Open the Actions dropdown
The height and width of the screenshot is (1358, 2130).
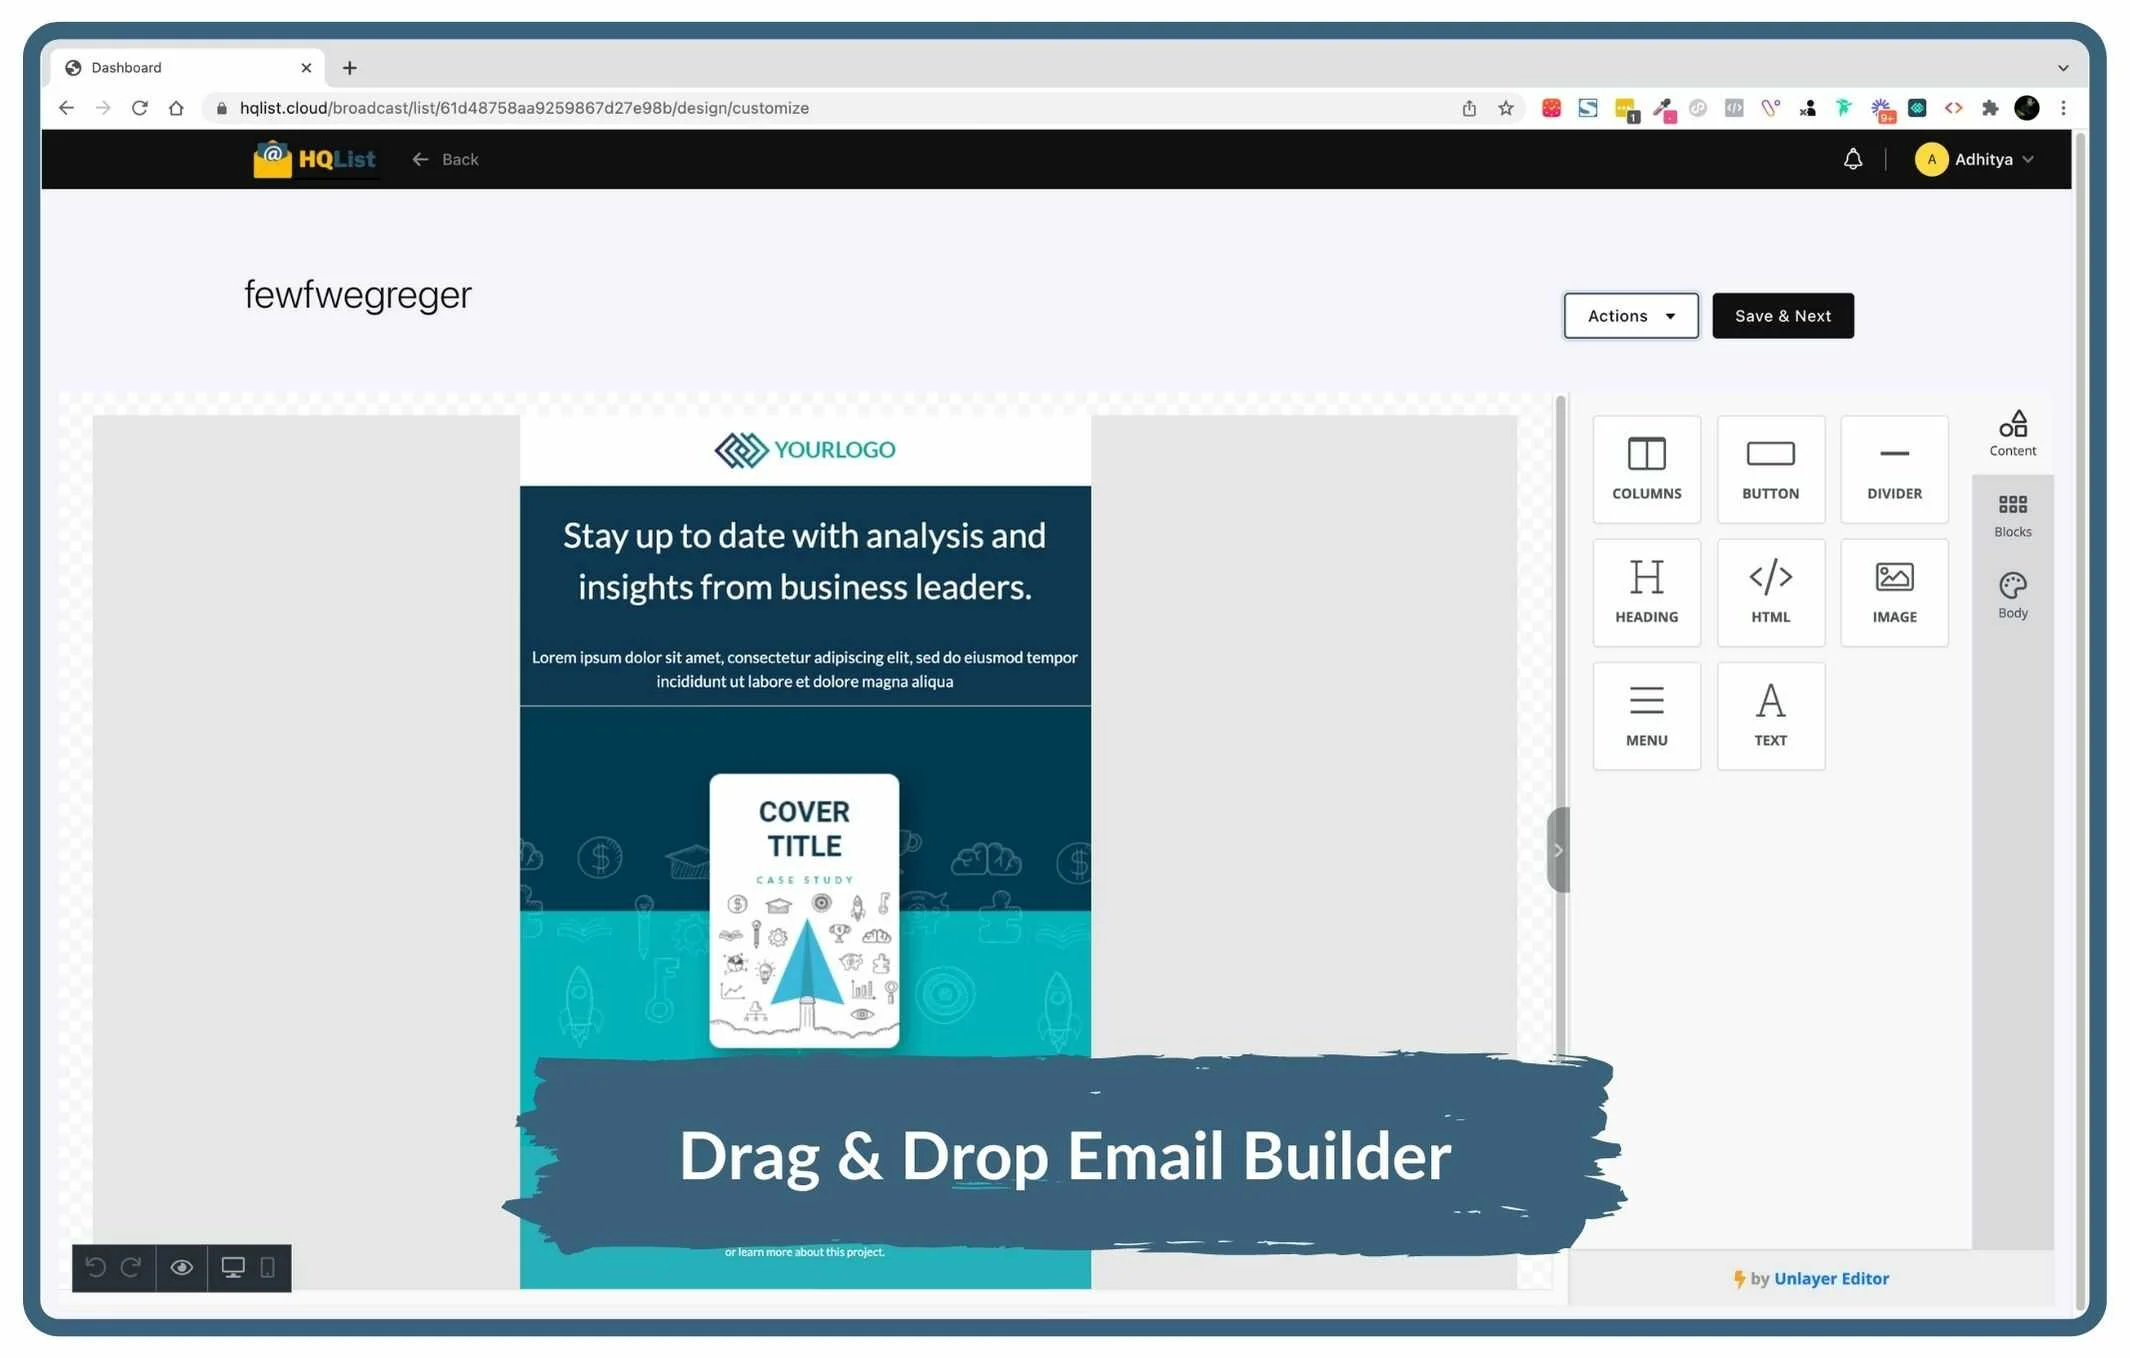tap(1630, 316)
